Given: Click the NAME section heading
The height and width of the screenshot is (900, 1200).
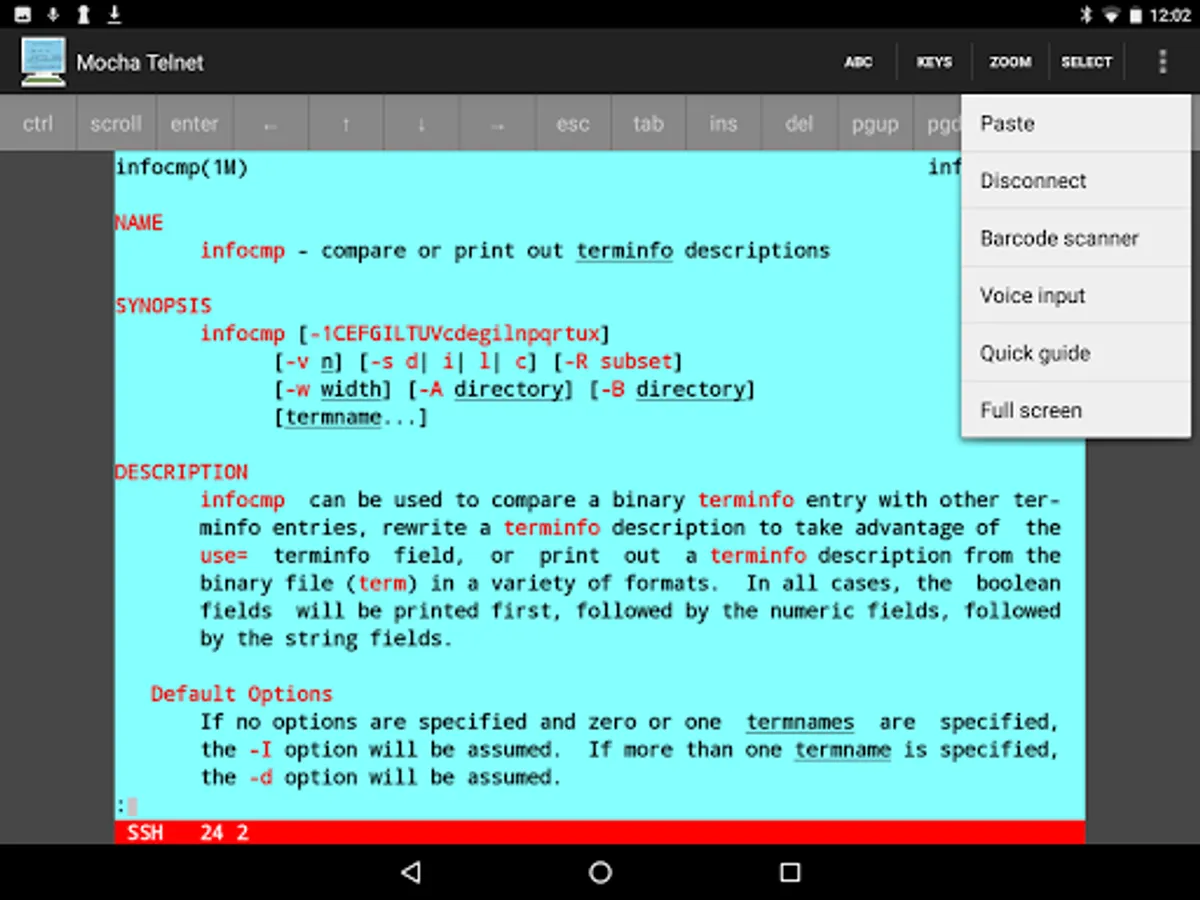Looking at the screenshot, I should pos(139,222).
